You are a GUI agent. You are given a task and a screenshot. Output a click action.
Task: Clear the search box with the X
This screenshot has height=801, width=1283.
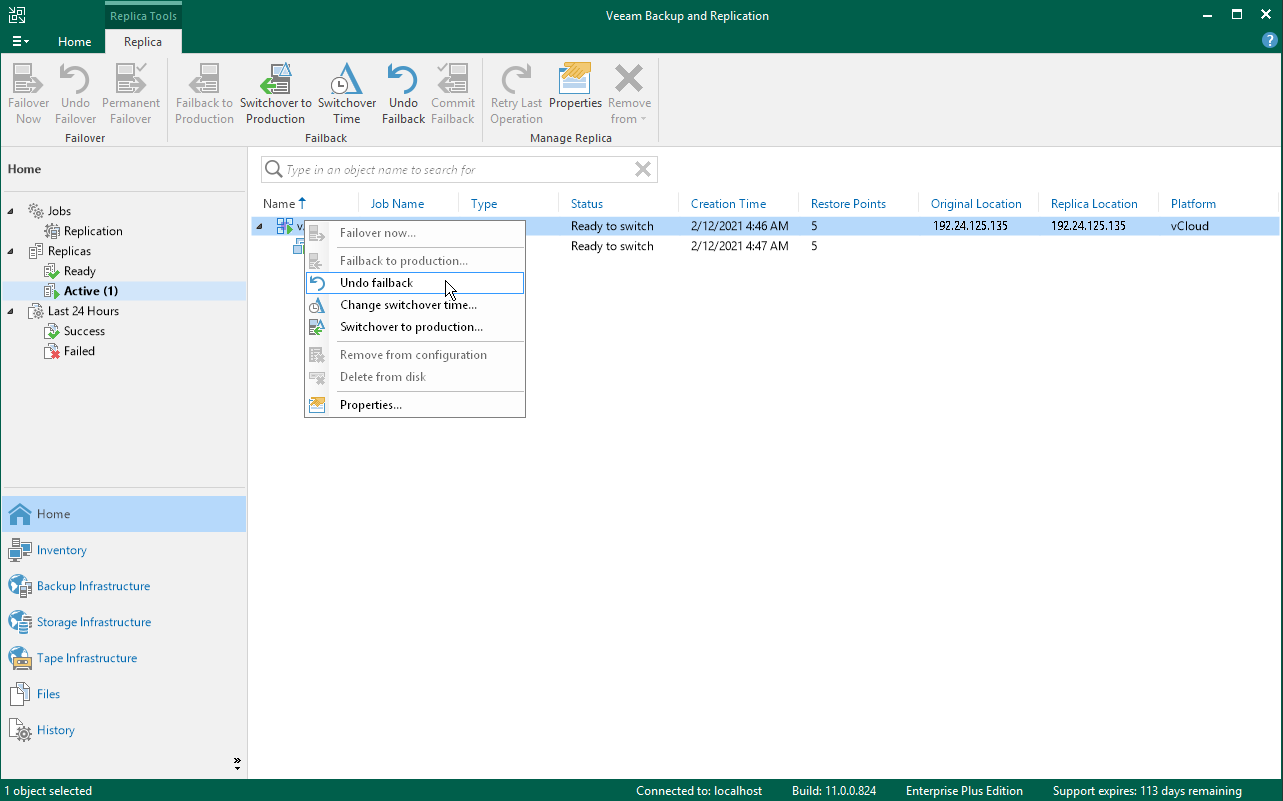tap(644, 170)
